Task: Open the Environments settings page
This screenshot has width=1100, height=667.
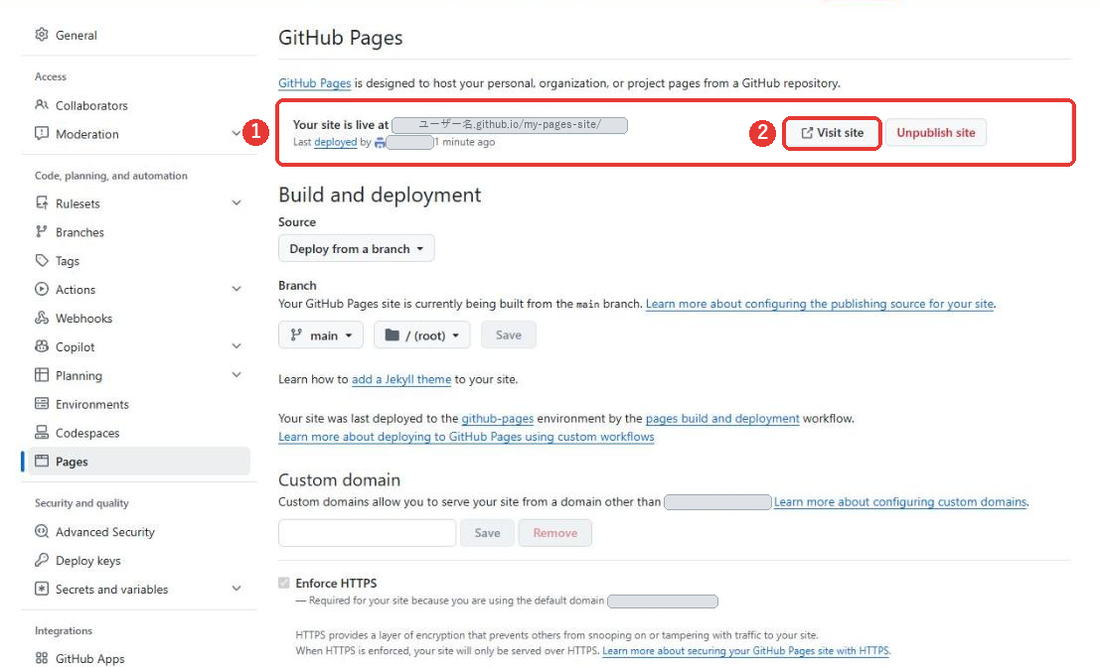Action: click(139, 404)
